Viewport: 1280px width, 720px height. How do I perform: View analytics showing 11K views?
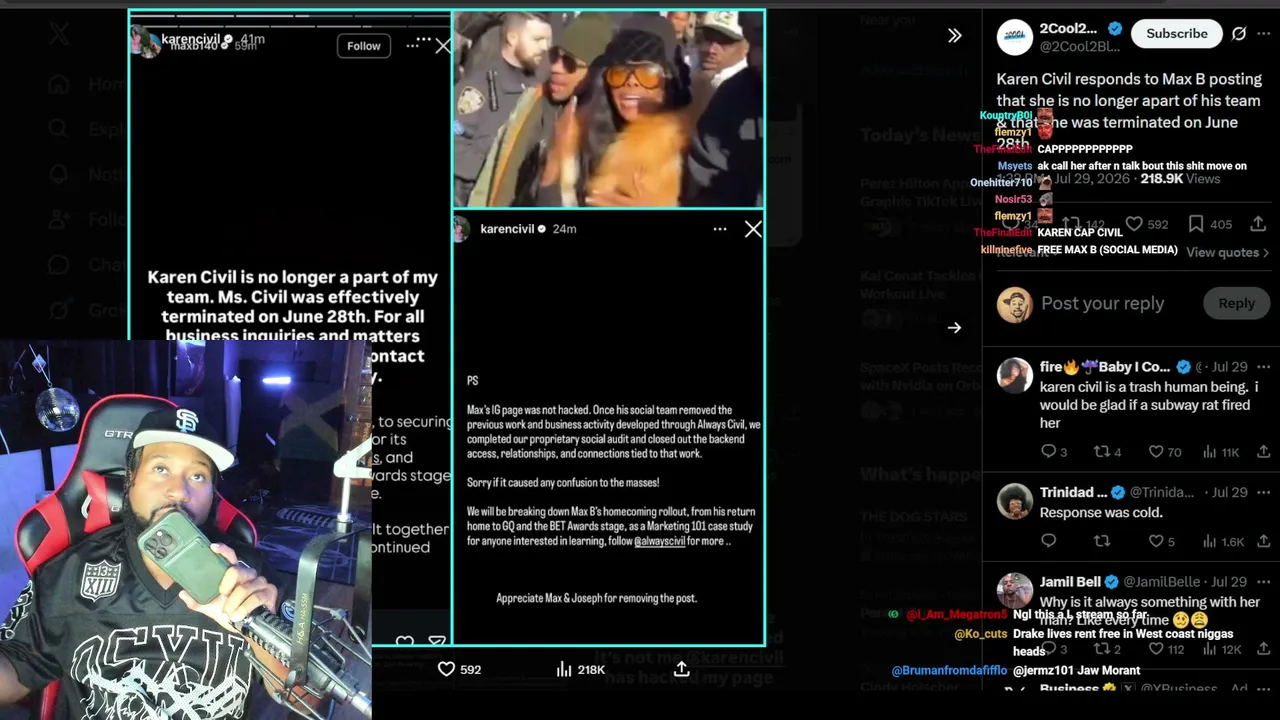pyautogui.click(x=1220, y=452)
